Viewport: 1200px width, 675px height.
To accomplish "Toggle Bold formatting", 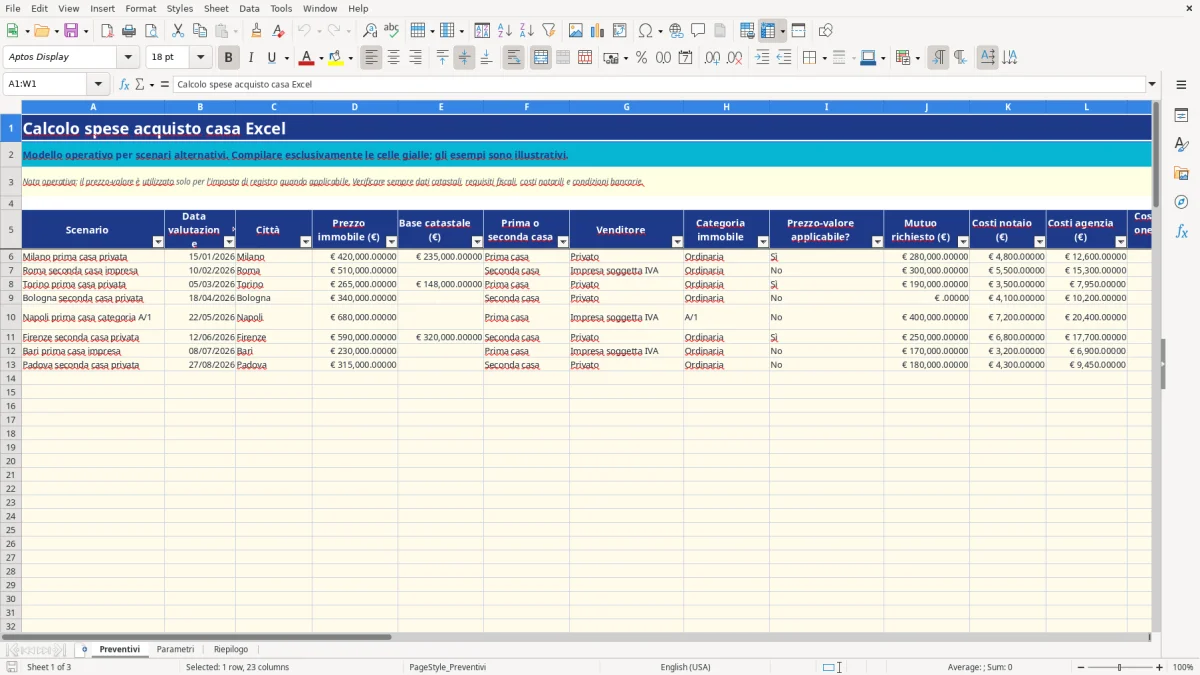I will click(x=228, y=58).
